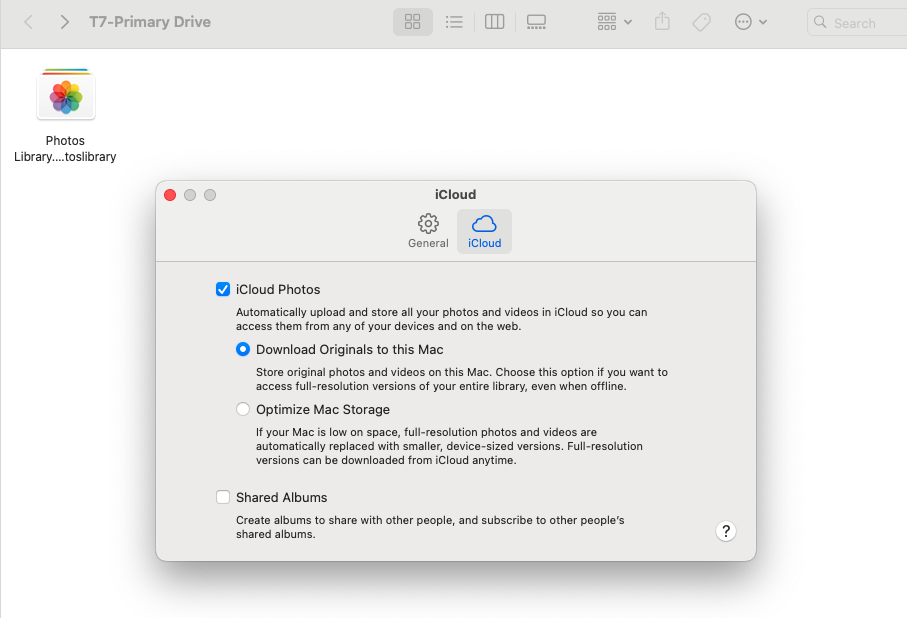Image resolution: width=907 pixels, height=618 pixels.
Task: Select the Photos Library file icon
Action: [66, 94]
